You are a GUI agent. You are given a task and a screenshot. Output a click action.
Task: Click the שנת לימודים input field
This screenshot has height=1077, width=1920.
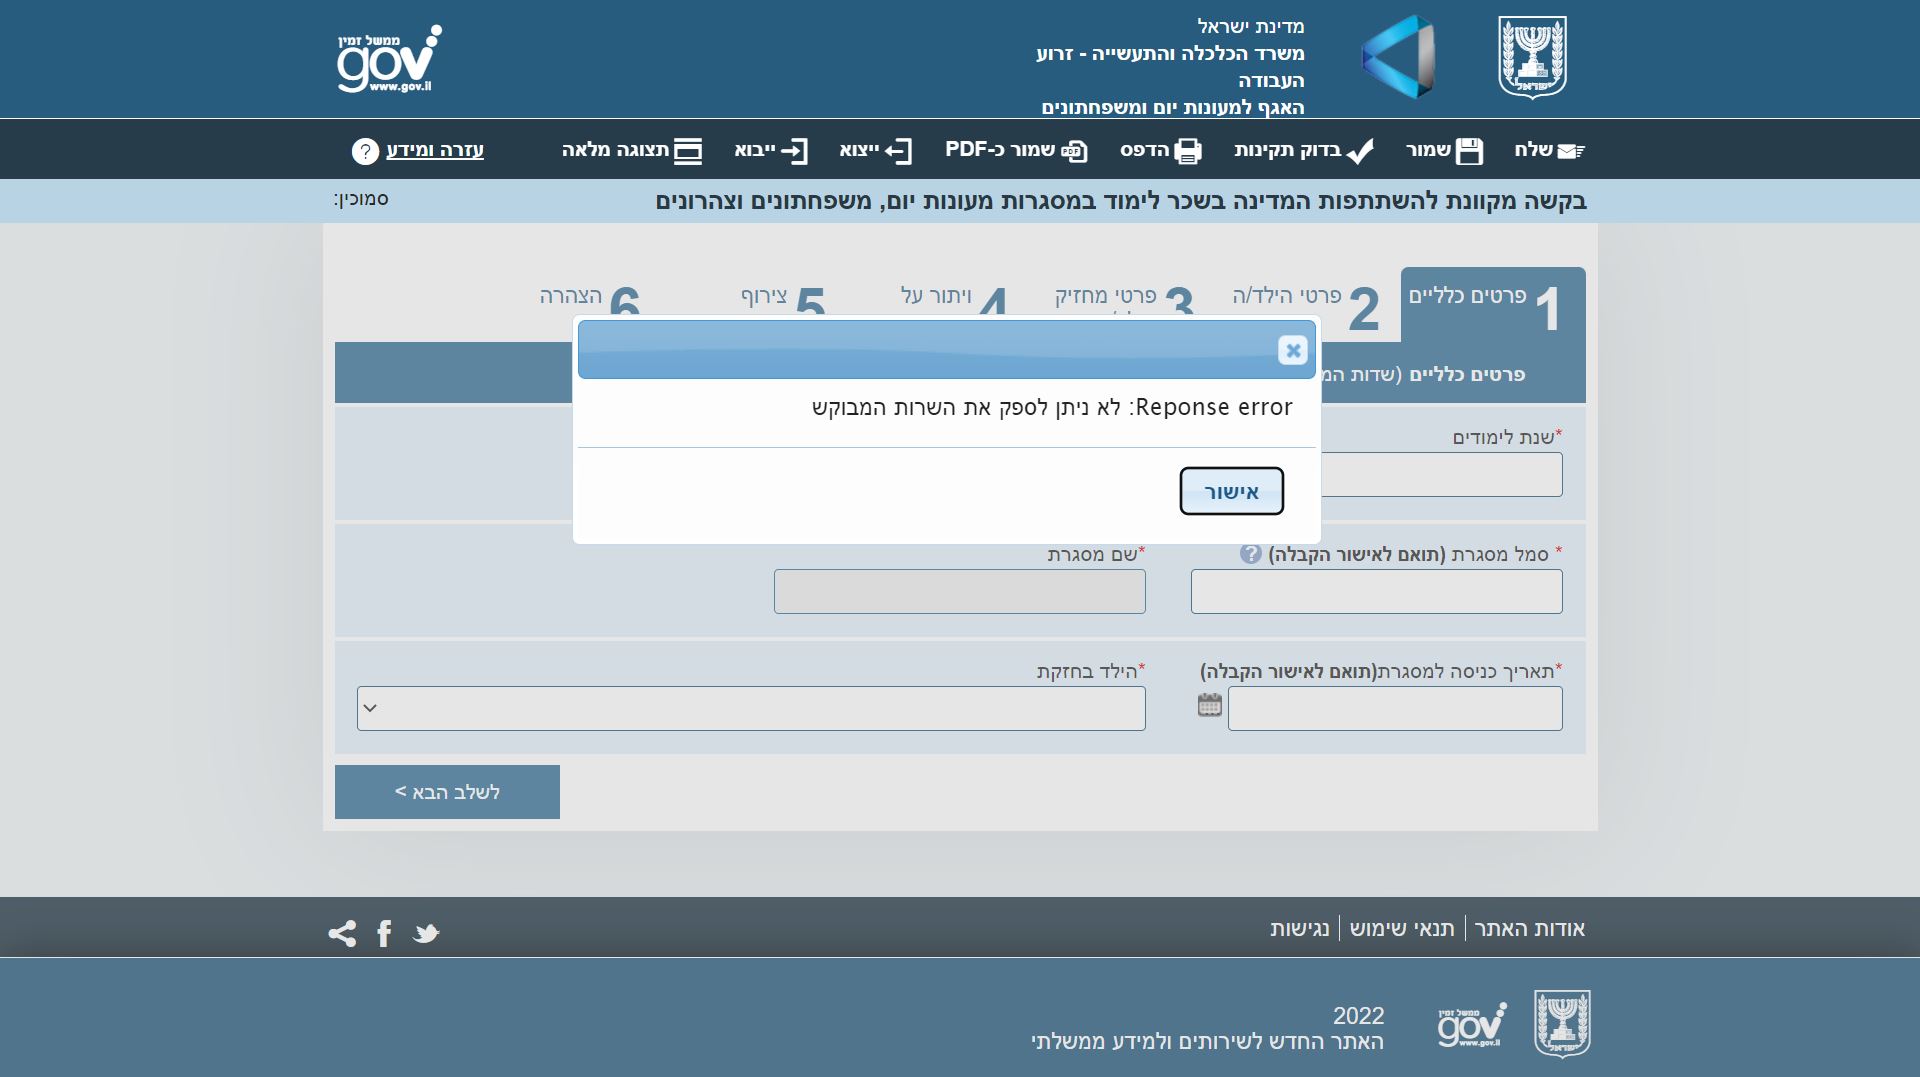click(1441, 475)
